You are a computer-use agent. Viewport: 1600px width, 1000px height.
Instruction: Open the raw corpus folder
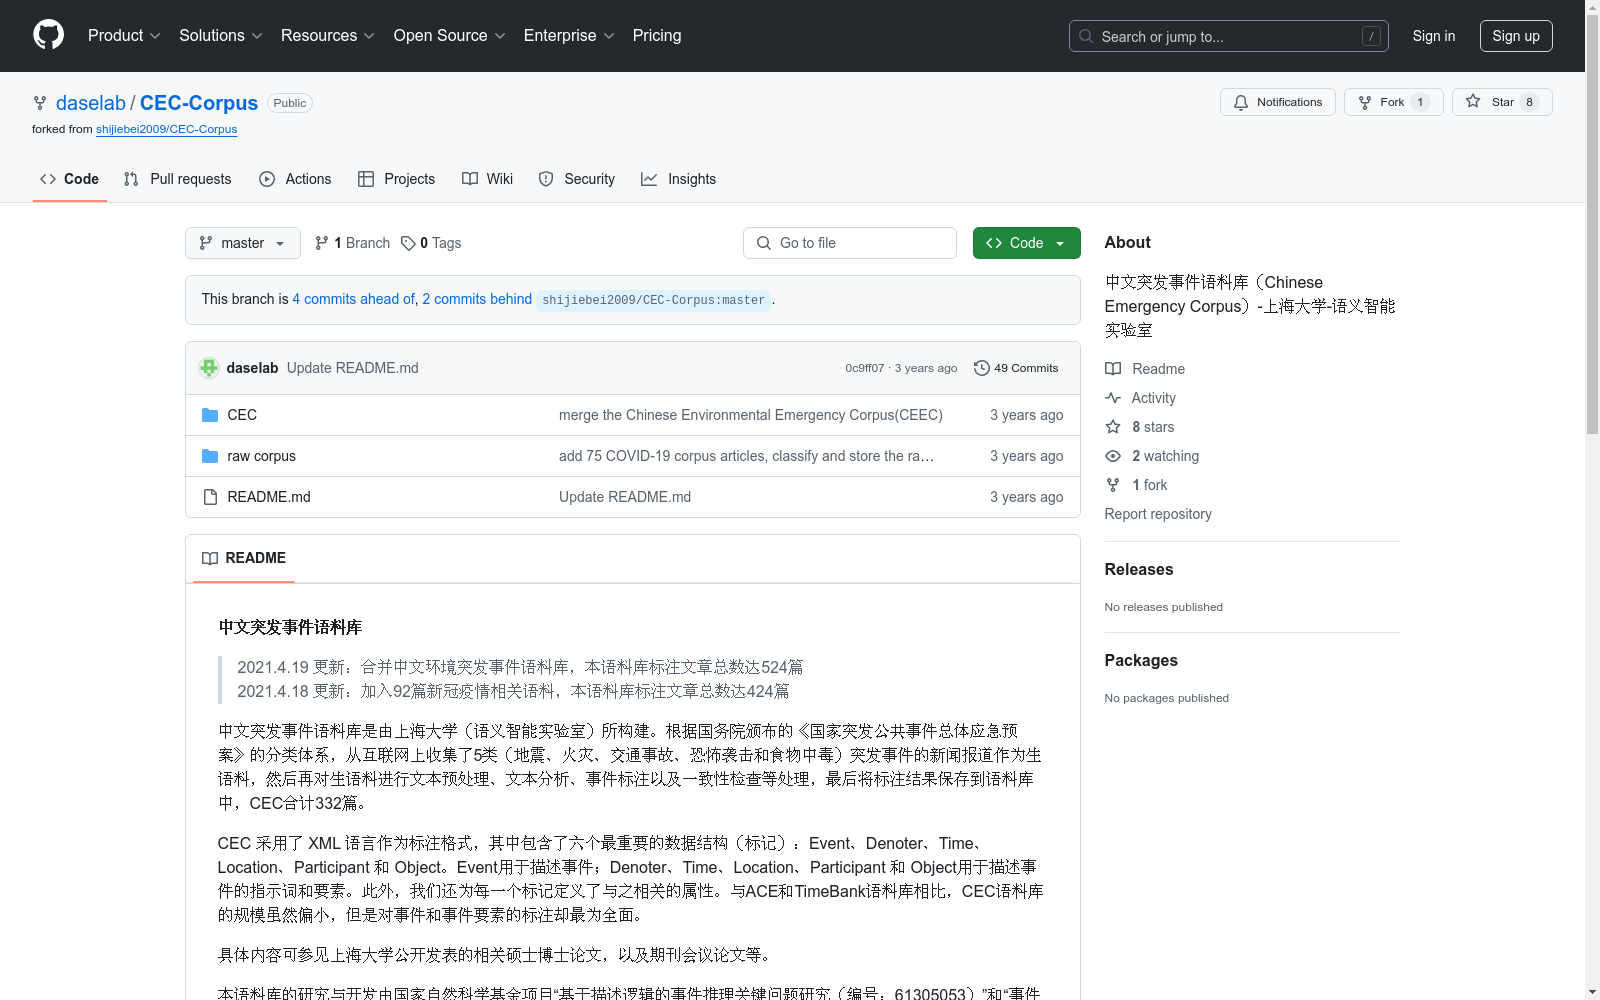pyautogui.click(x=261, y=456)
